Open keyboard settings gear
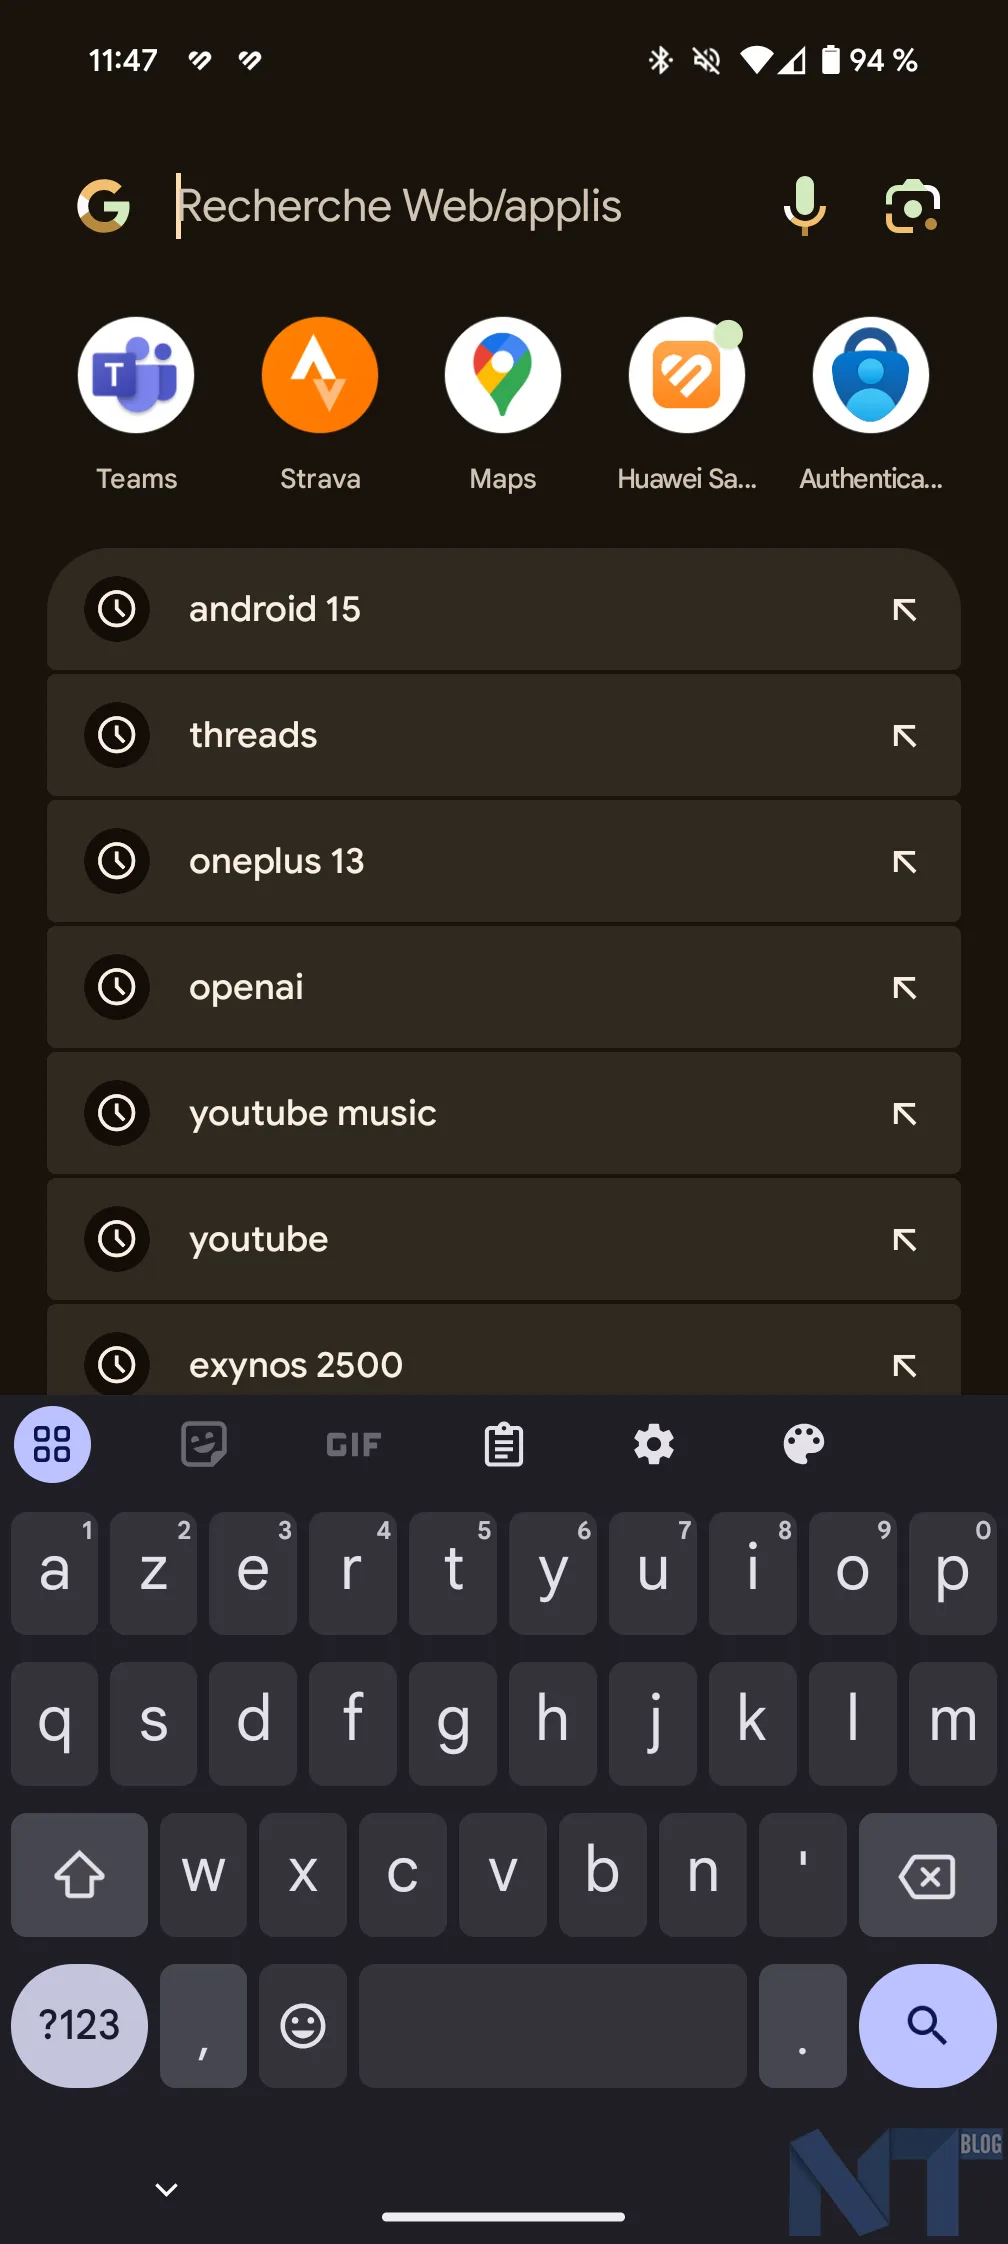The height and width of the screenshot is (2244, 1008). click(654, 1444)
